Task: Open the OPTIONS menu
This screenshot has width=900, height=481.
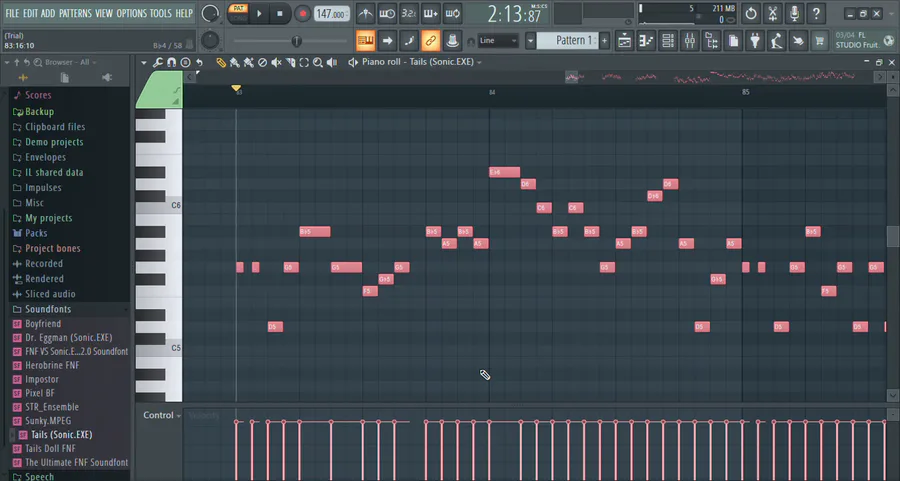Action: (132, 13)
